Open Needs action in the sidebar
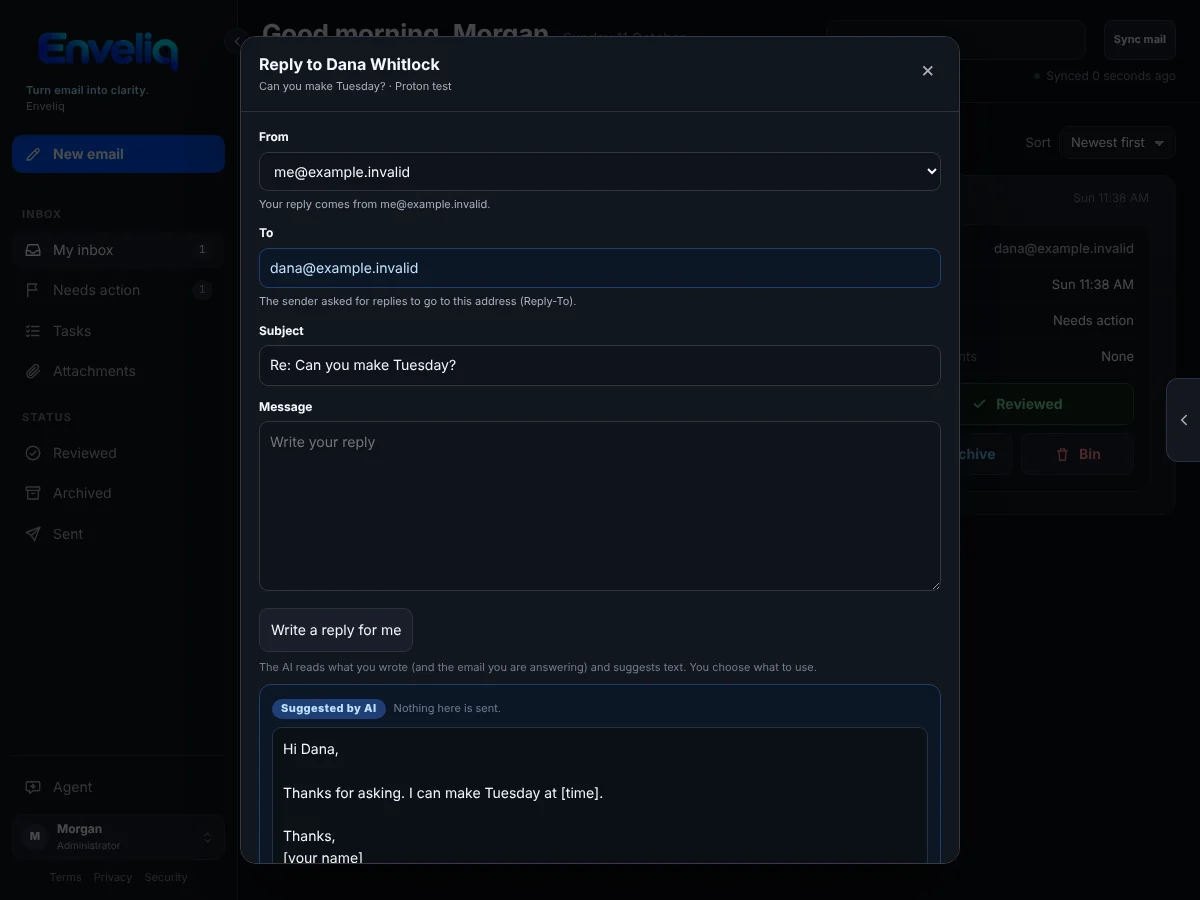 point(118,290)
